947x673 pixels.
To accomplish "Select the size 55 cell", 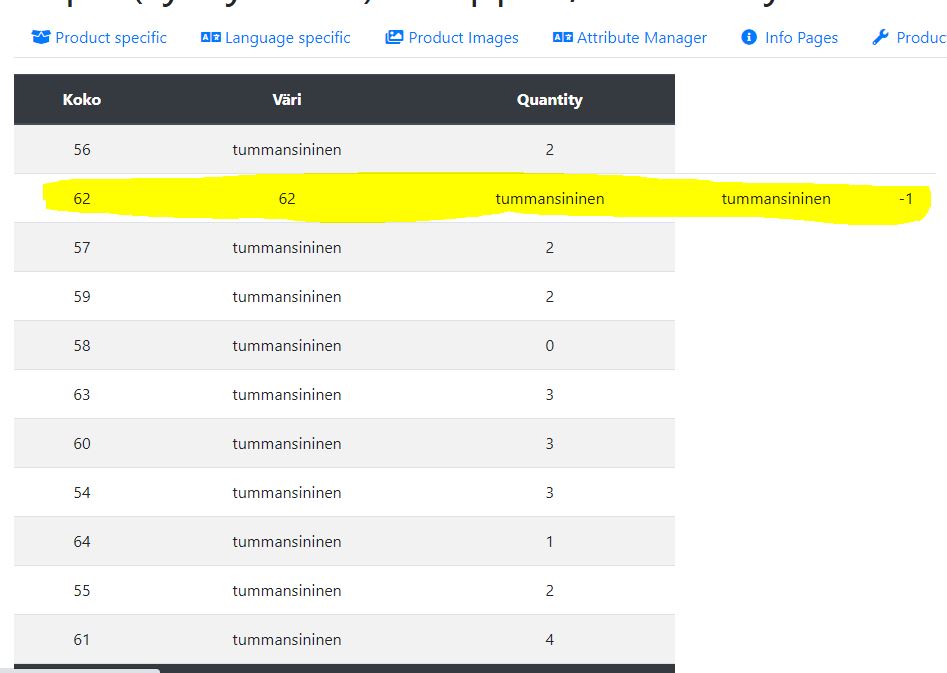I will [82, 590].
